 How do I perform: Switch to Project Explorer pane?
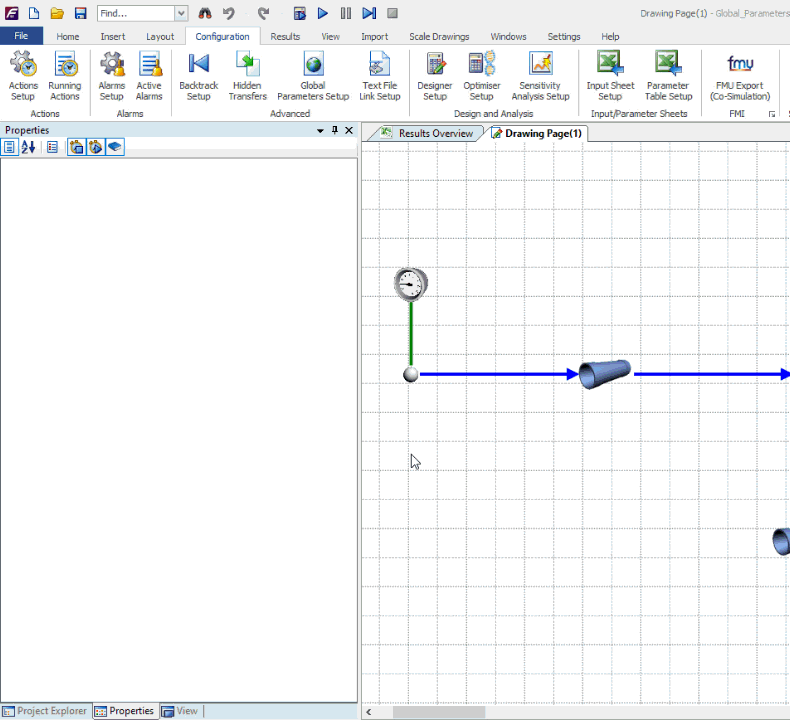[x=45, y=711]
